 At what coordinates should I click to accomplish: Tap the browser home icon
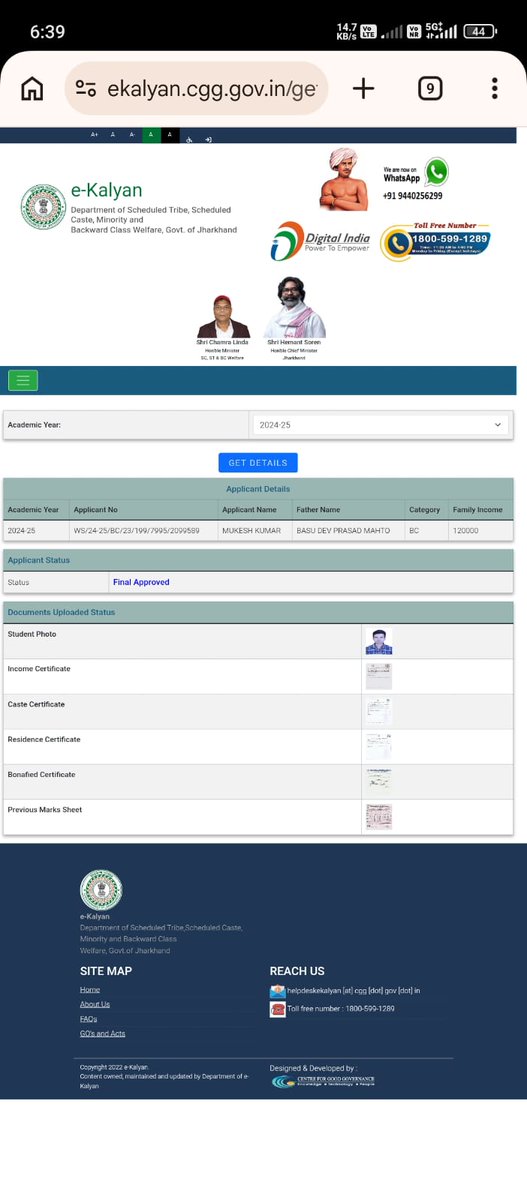pyautogui.click(x=32, y=89)
